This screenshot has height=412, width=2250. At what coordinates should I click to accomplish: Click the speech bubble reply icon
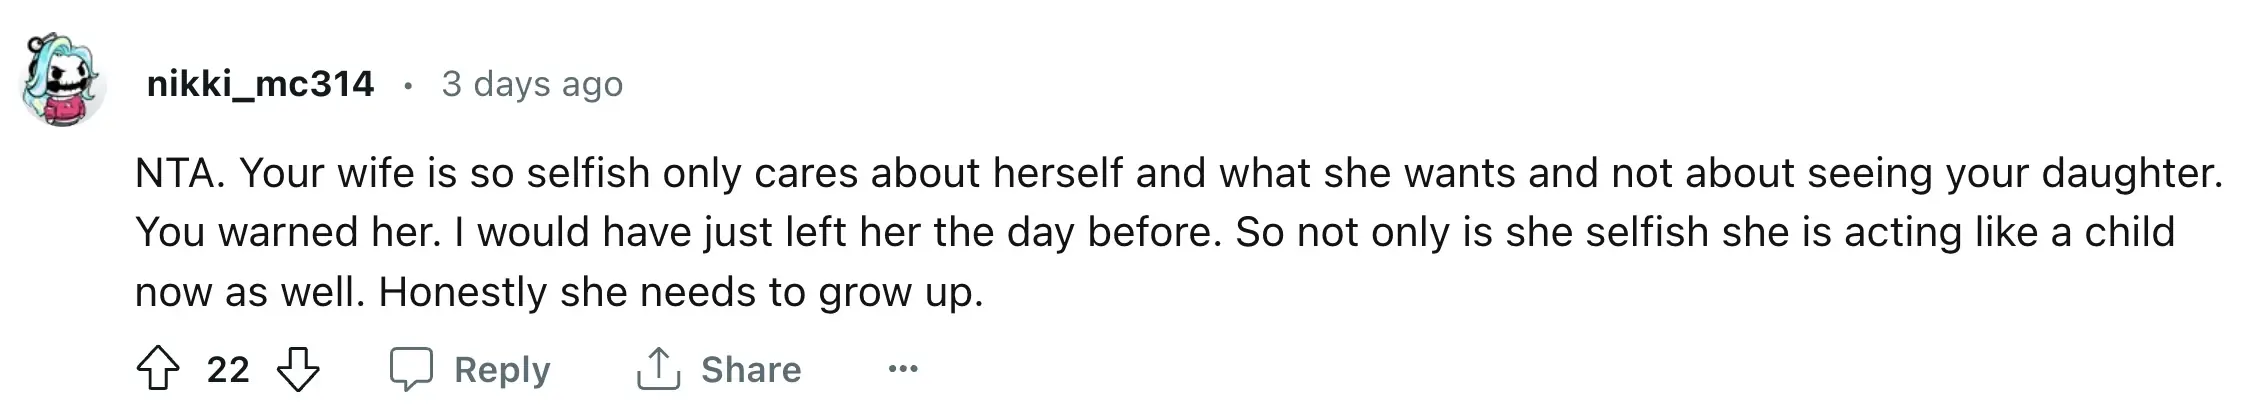point(411,369)
